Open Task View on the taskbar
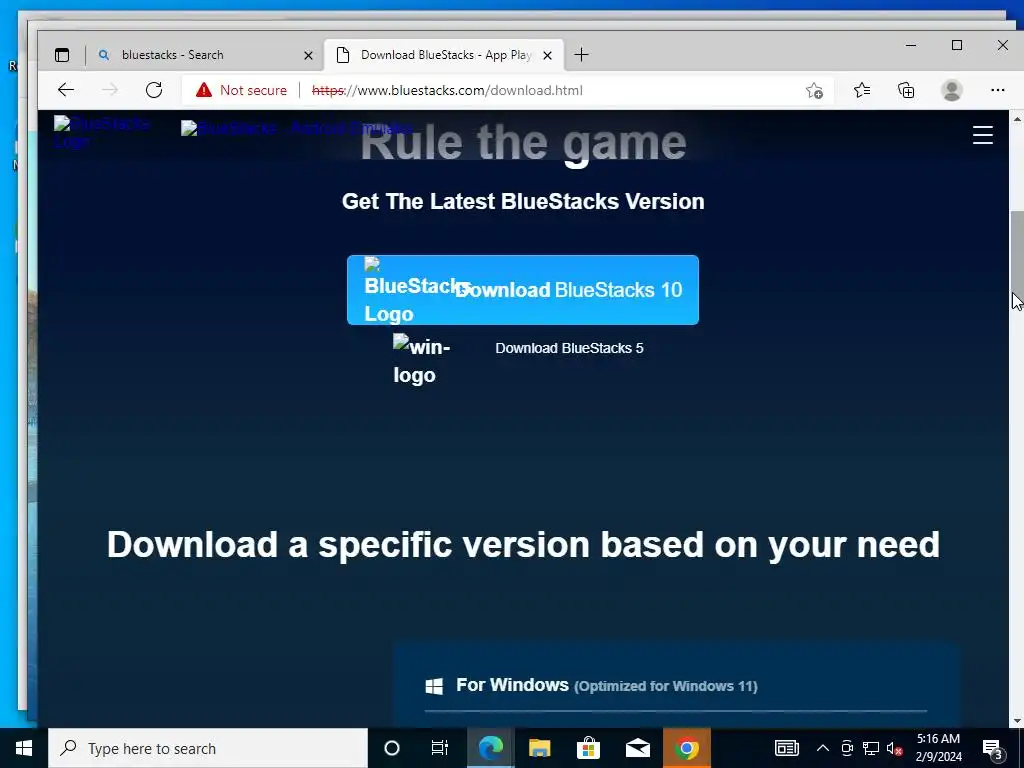 (440, 748)
